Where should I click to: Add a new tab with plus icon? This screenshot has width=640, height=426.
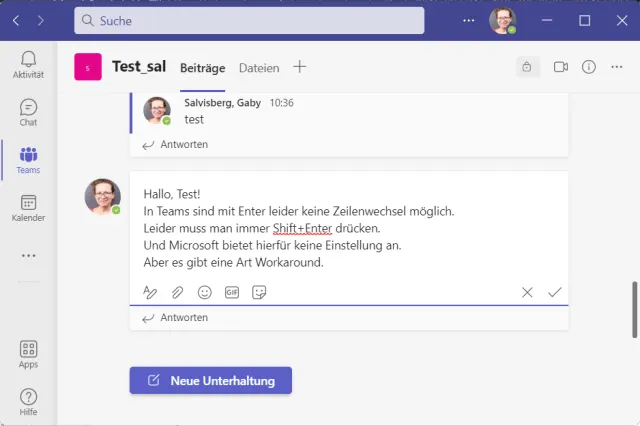click(300, 67)
